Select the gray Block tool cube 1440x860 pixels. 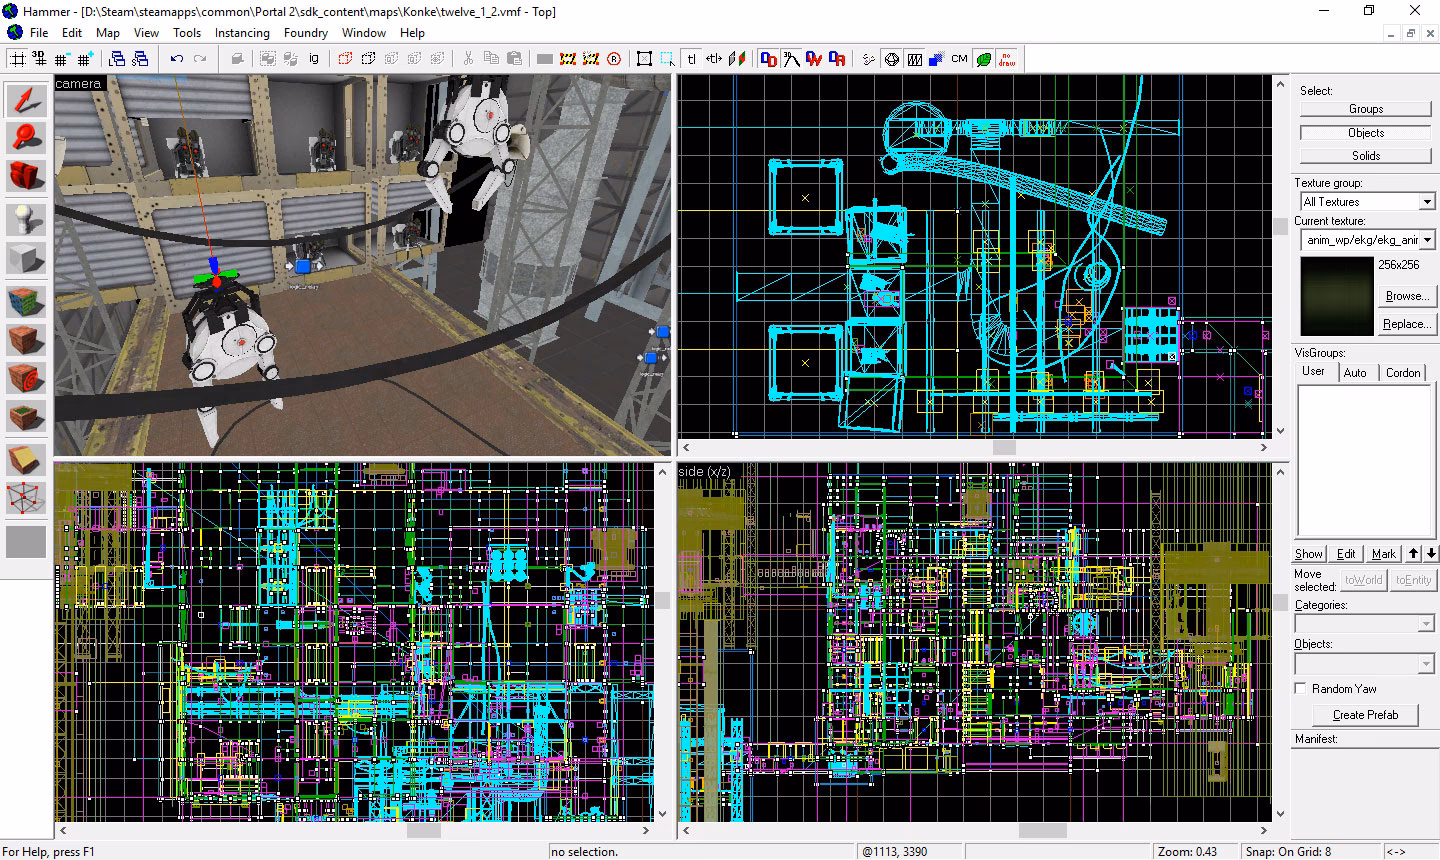pyautogui.click(x=26, y=259)
